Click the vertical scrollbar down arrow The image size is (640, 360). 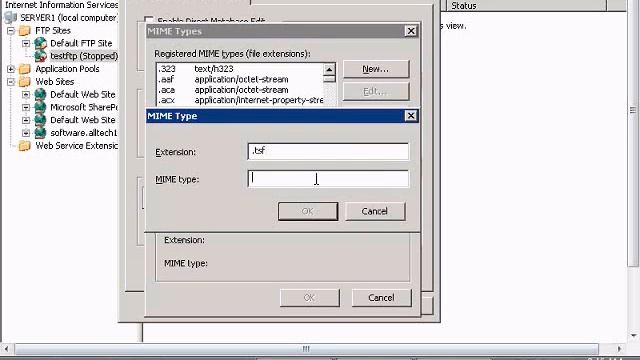(x=633, y=336)
